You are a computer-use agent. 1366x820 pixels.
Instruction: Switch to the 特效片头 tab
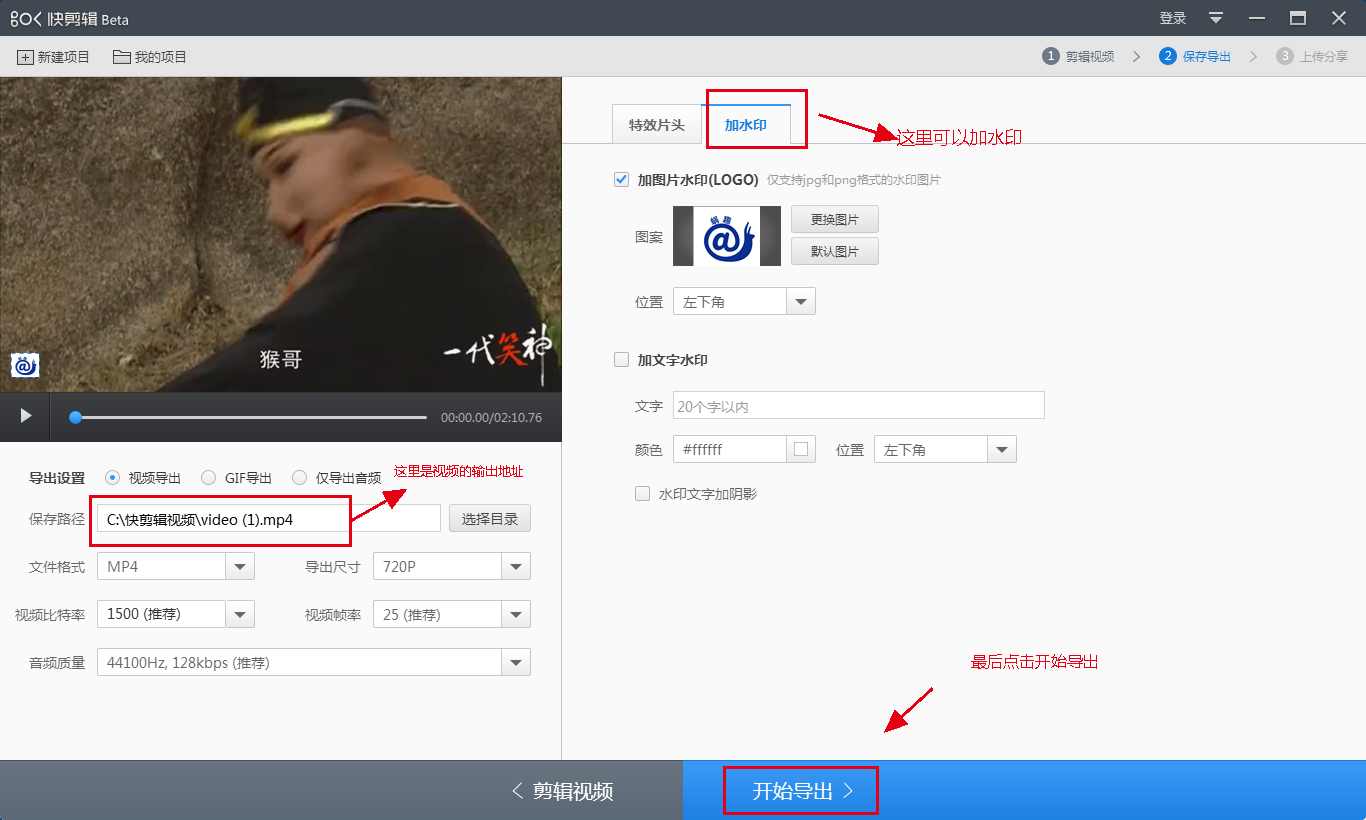coord(656,125)
